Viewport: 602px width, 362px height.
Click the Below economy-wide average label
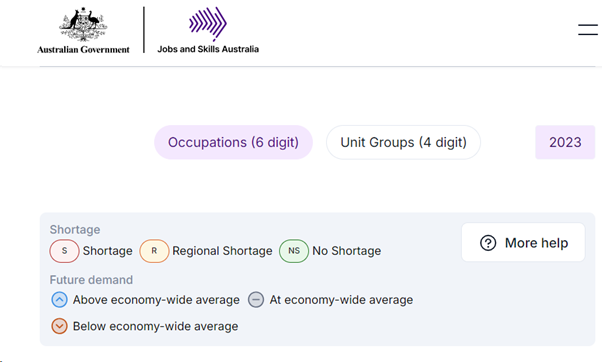coord(155,326)
